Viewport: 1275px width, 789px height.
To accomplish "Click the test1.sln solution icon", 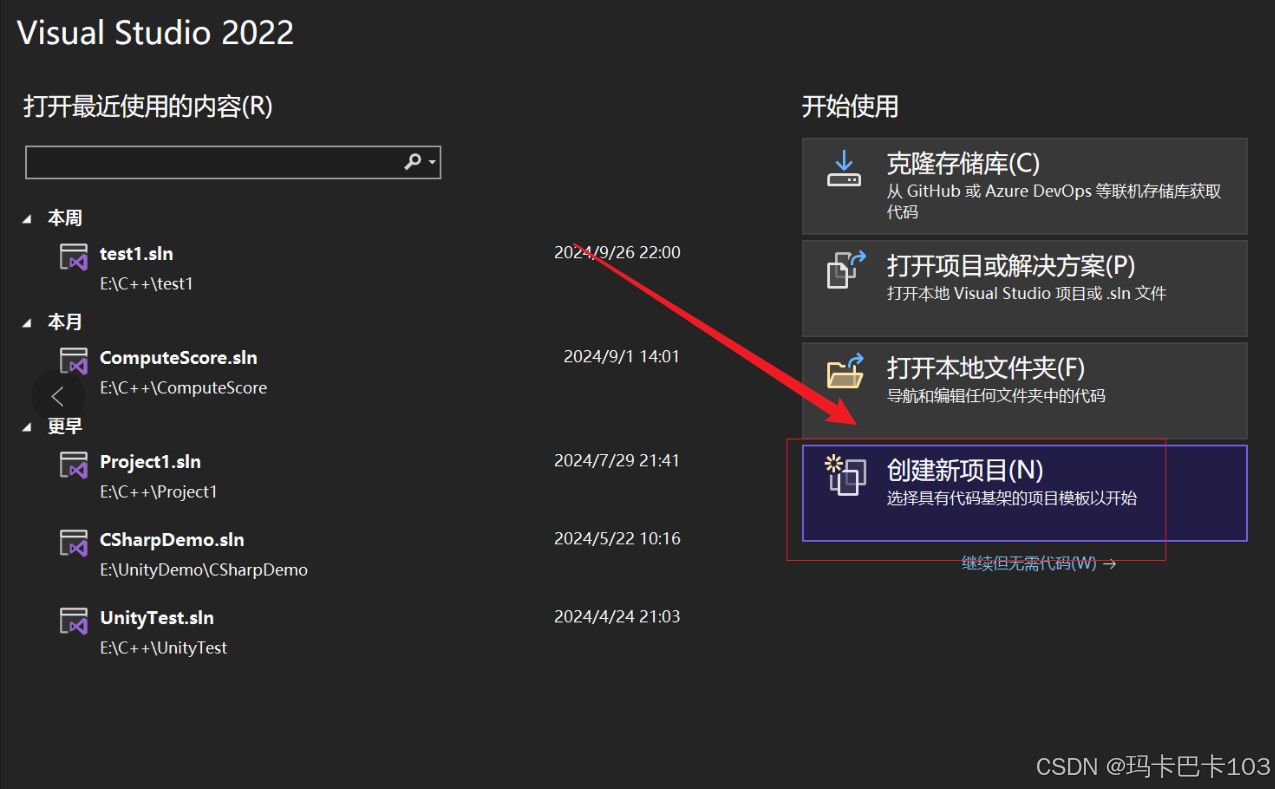I will [74, 257].
